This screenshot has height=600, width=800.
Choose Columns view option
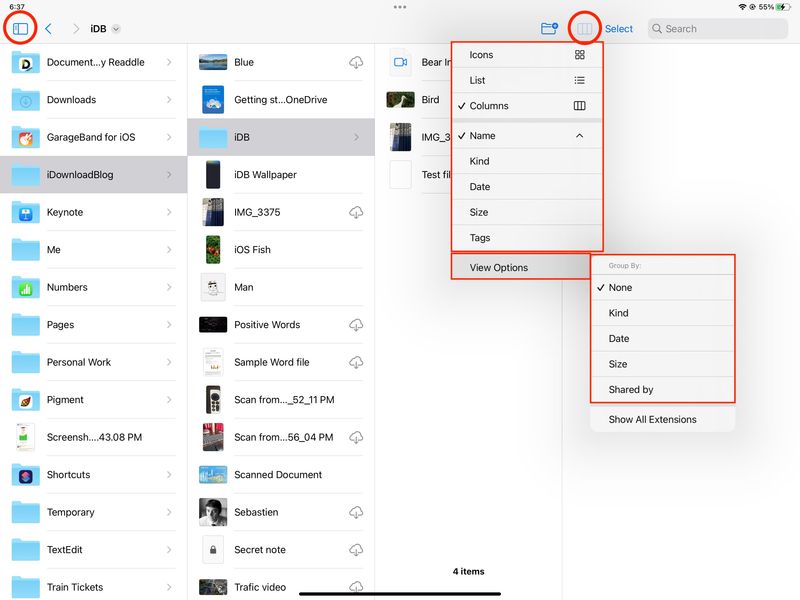(527, 106)
